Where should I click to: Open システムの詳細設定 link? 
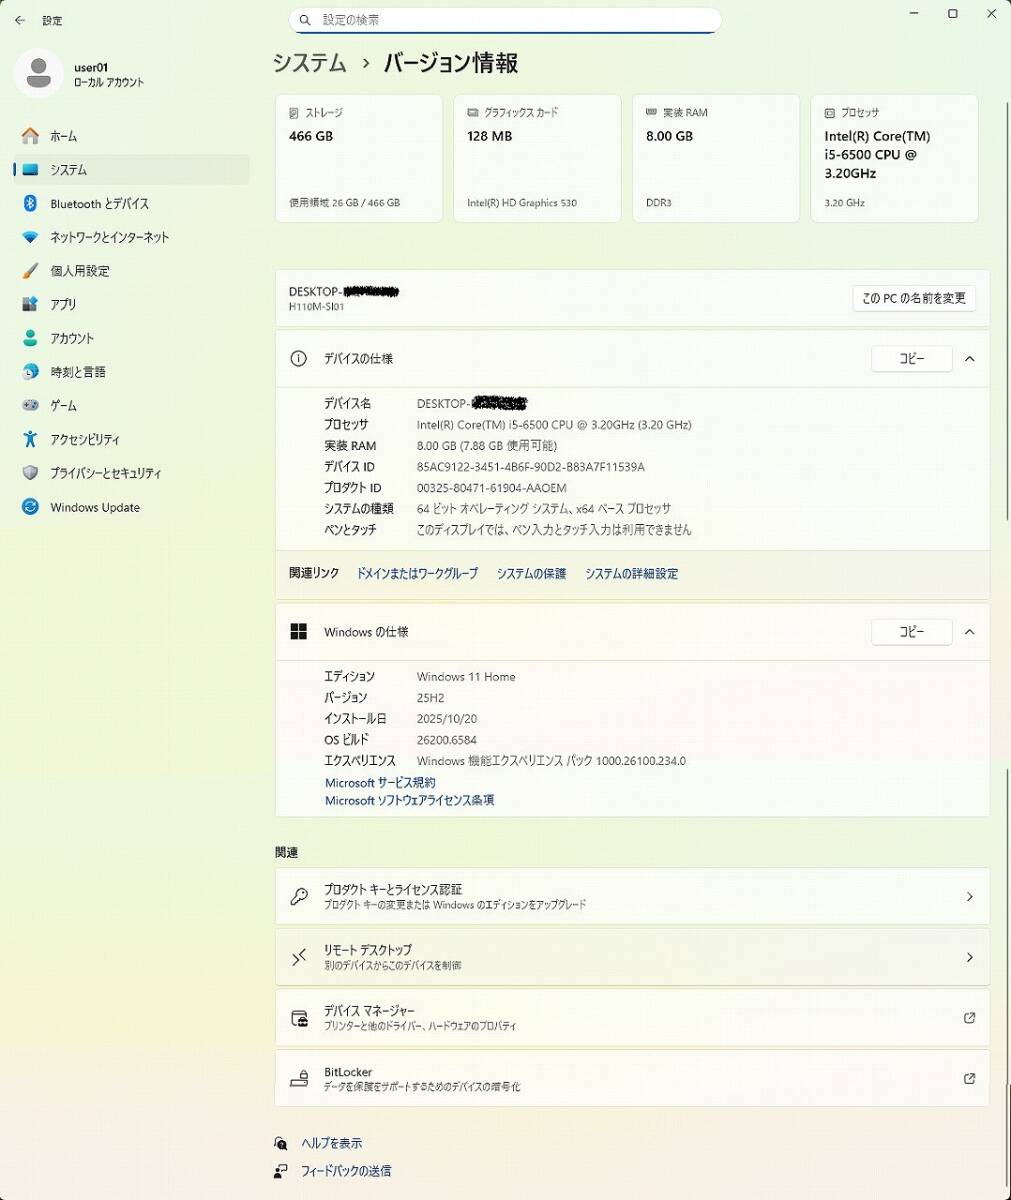pyautogui.click(x=631, y=574)
